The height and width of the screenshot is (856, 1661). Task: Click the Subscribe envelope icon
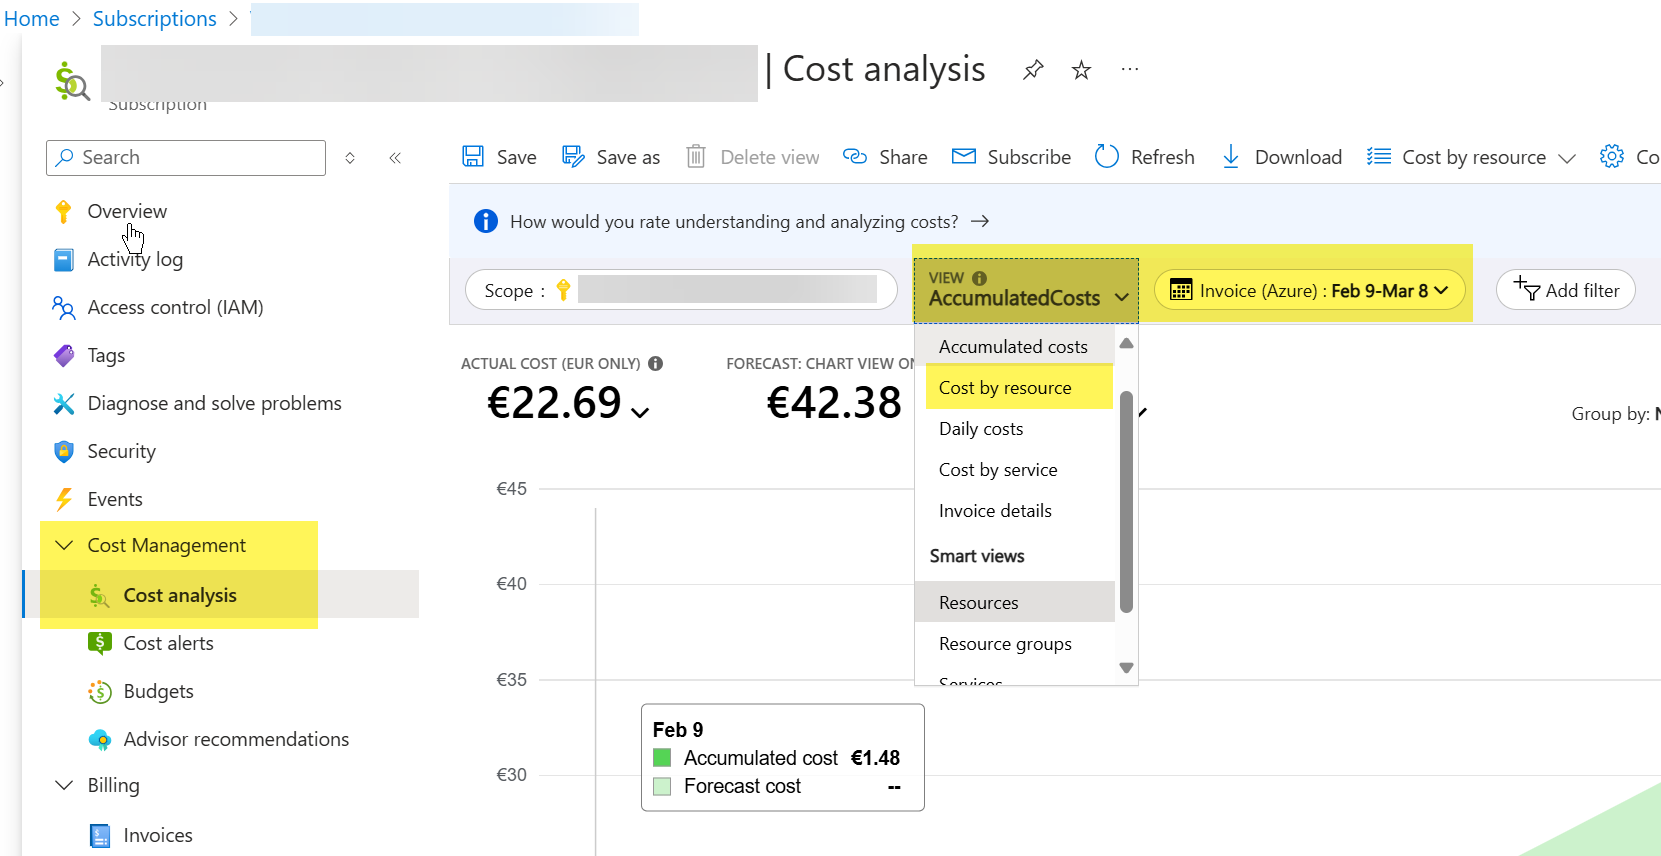pyautogui.click(x=964, y=156)
